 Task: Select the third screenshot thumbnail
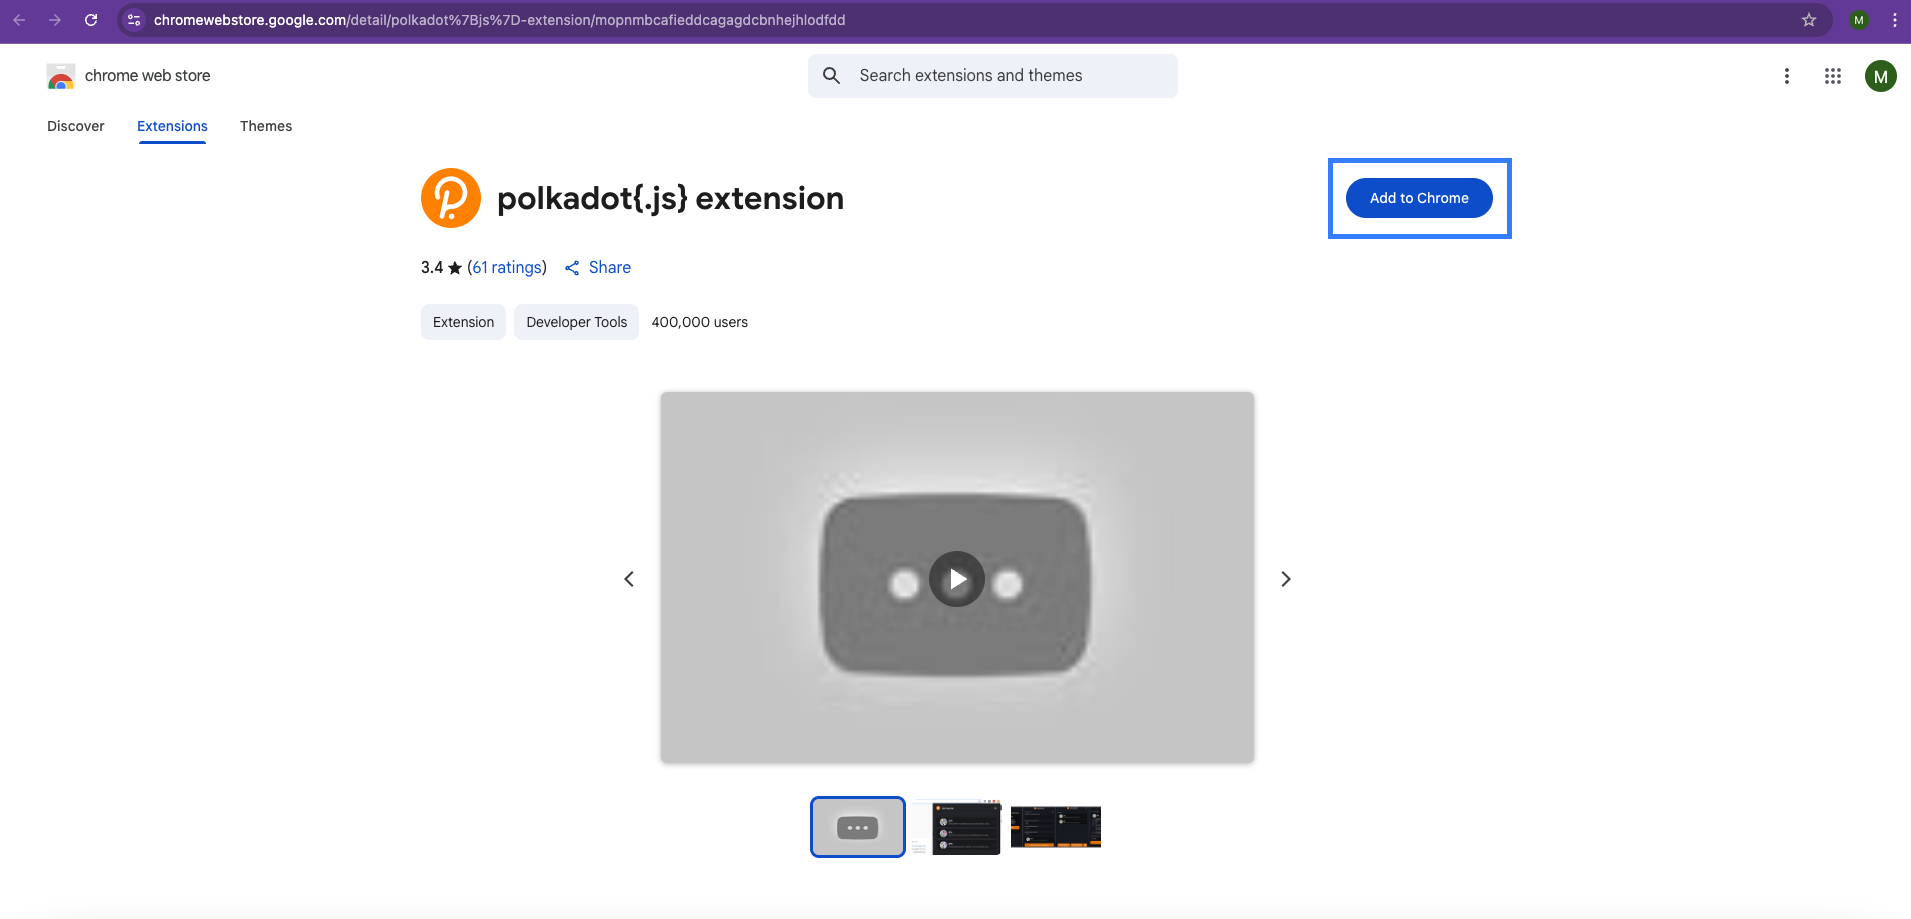[x=1056, y=827]
